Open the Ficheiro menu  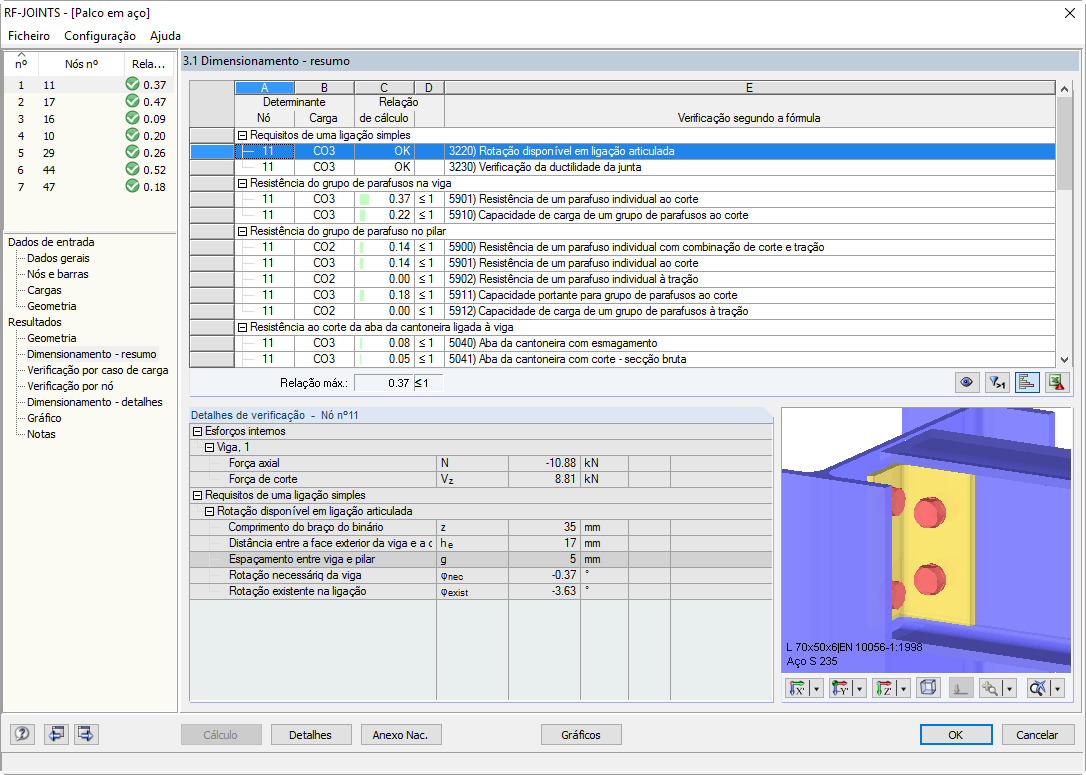click(29, 35)
